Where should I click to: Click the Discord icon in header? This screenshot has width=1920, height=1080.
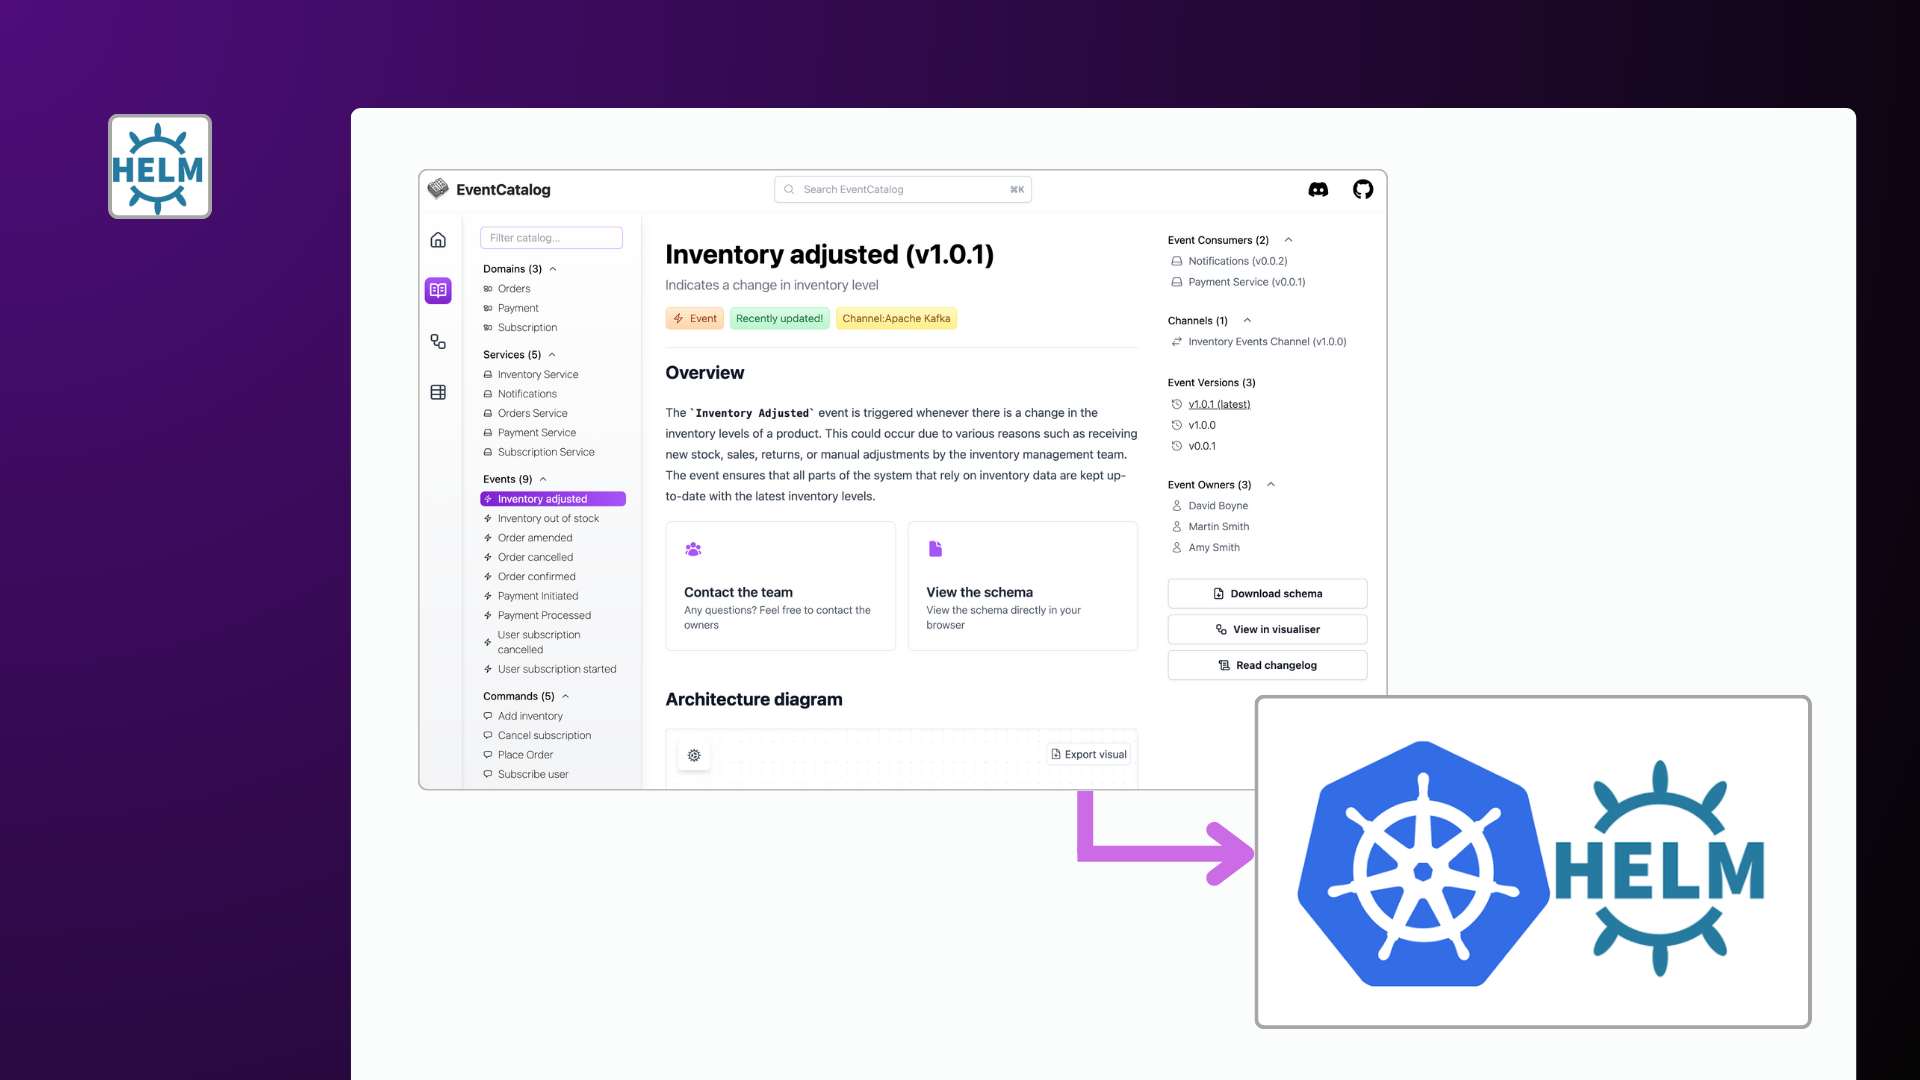click(x=1318, y=189)
